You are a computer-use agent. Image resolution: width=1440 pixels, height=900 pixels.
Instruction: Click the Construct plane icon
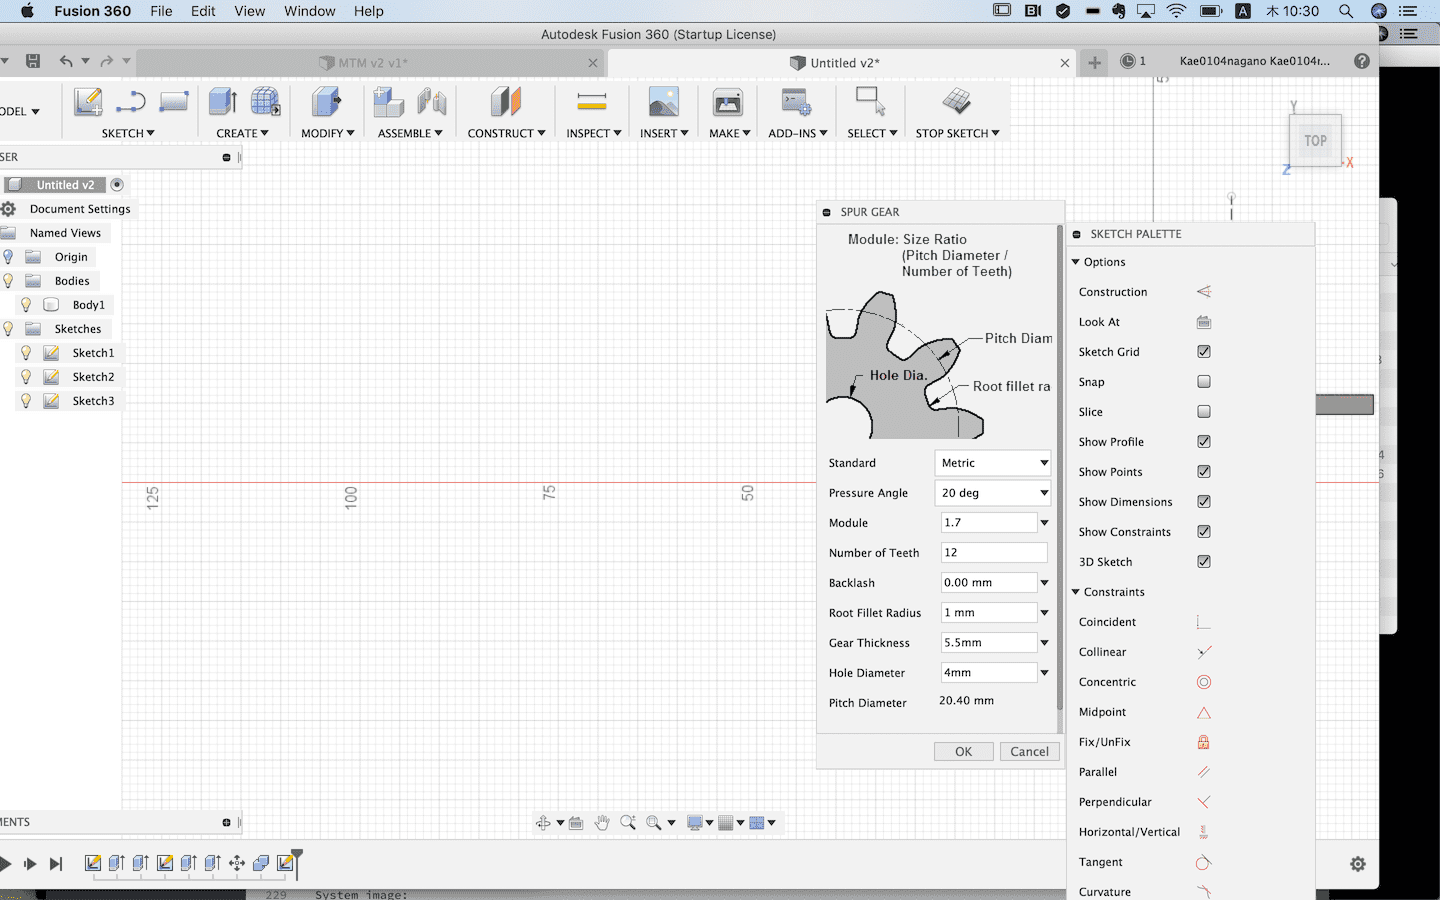tap(506, 102)
